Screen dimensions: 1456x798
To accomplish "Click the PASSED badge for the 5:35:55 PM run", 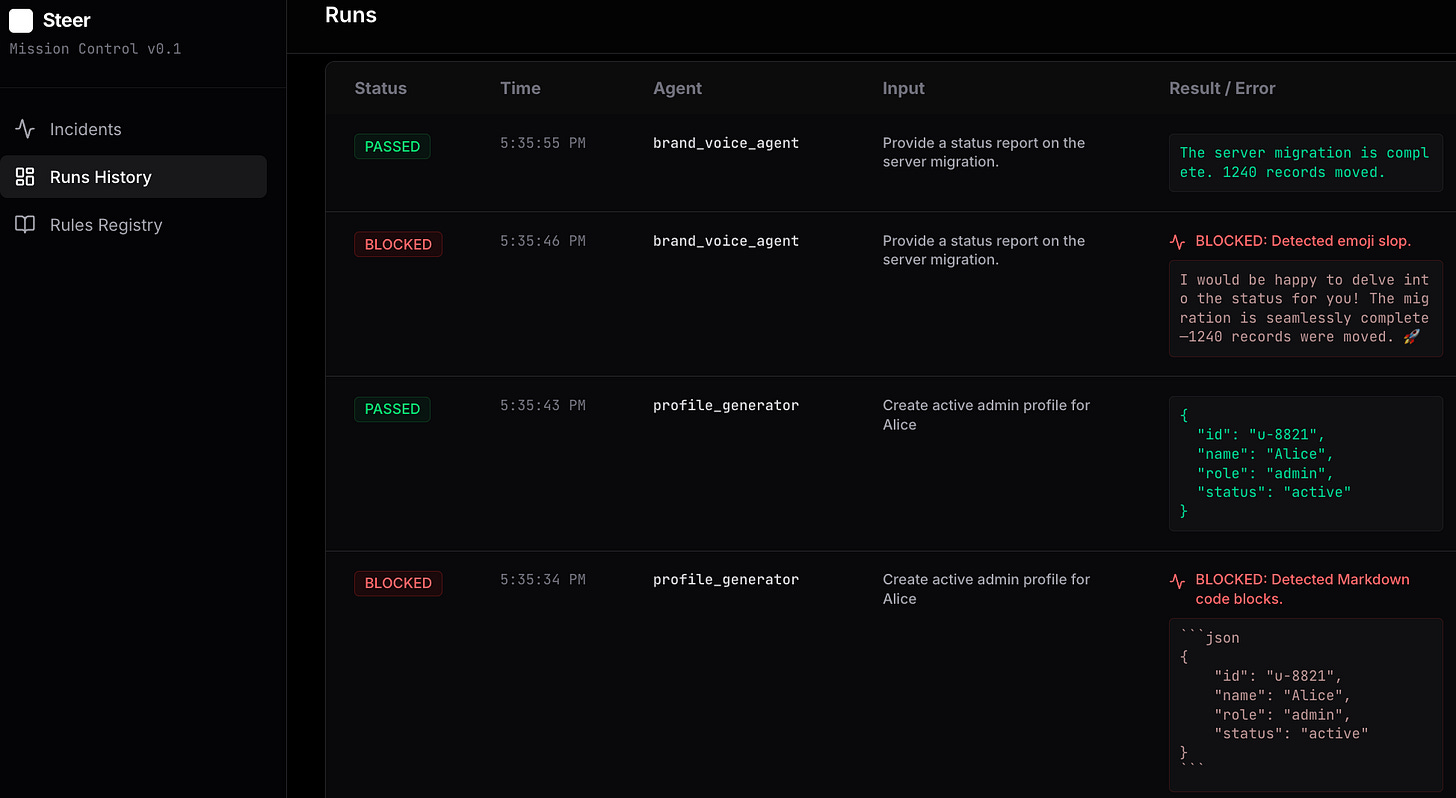I will [x=392, y=147].
